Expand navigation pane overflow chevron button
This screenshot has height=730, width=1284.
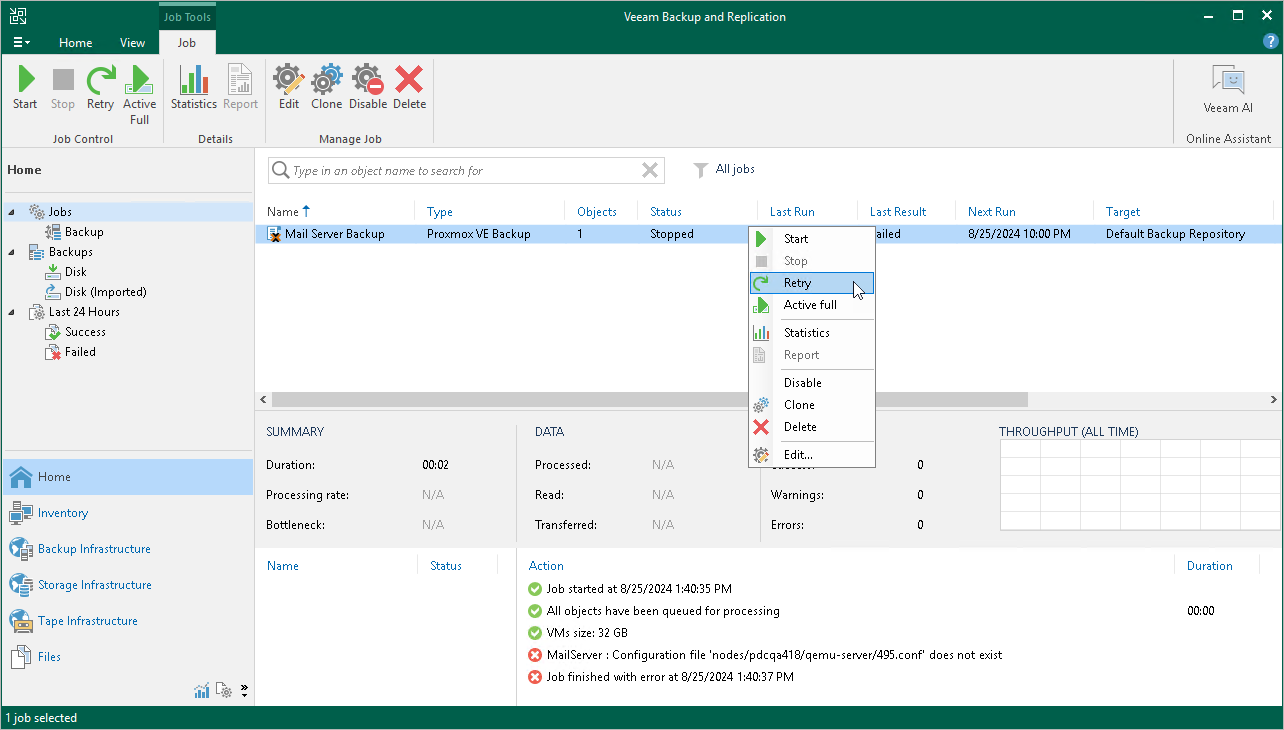(244, 690)
